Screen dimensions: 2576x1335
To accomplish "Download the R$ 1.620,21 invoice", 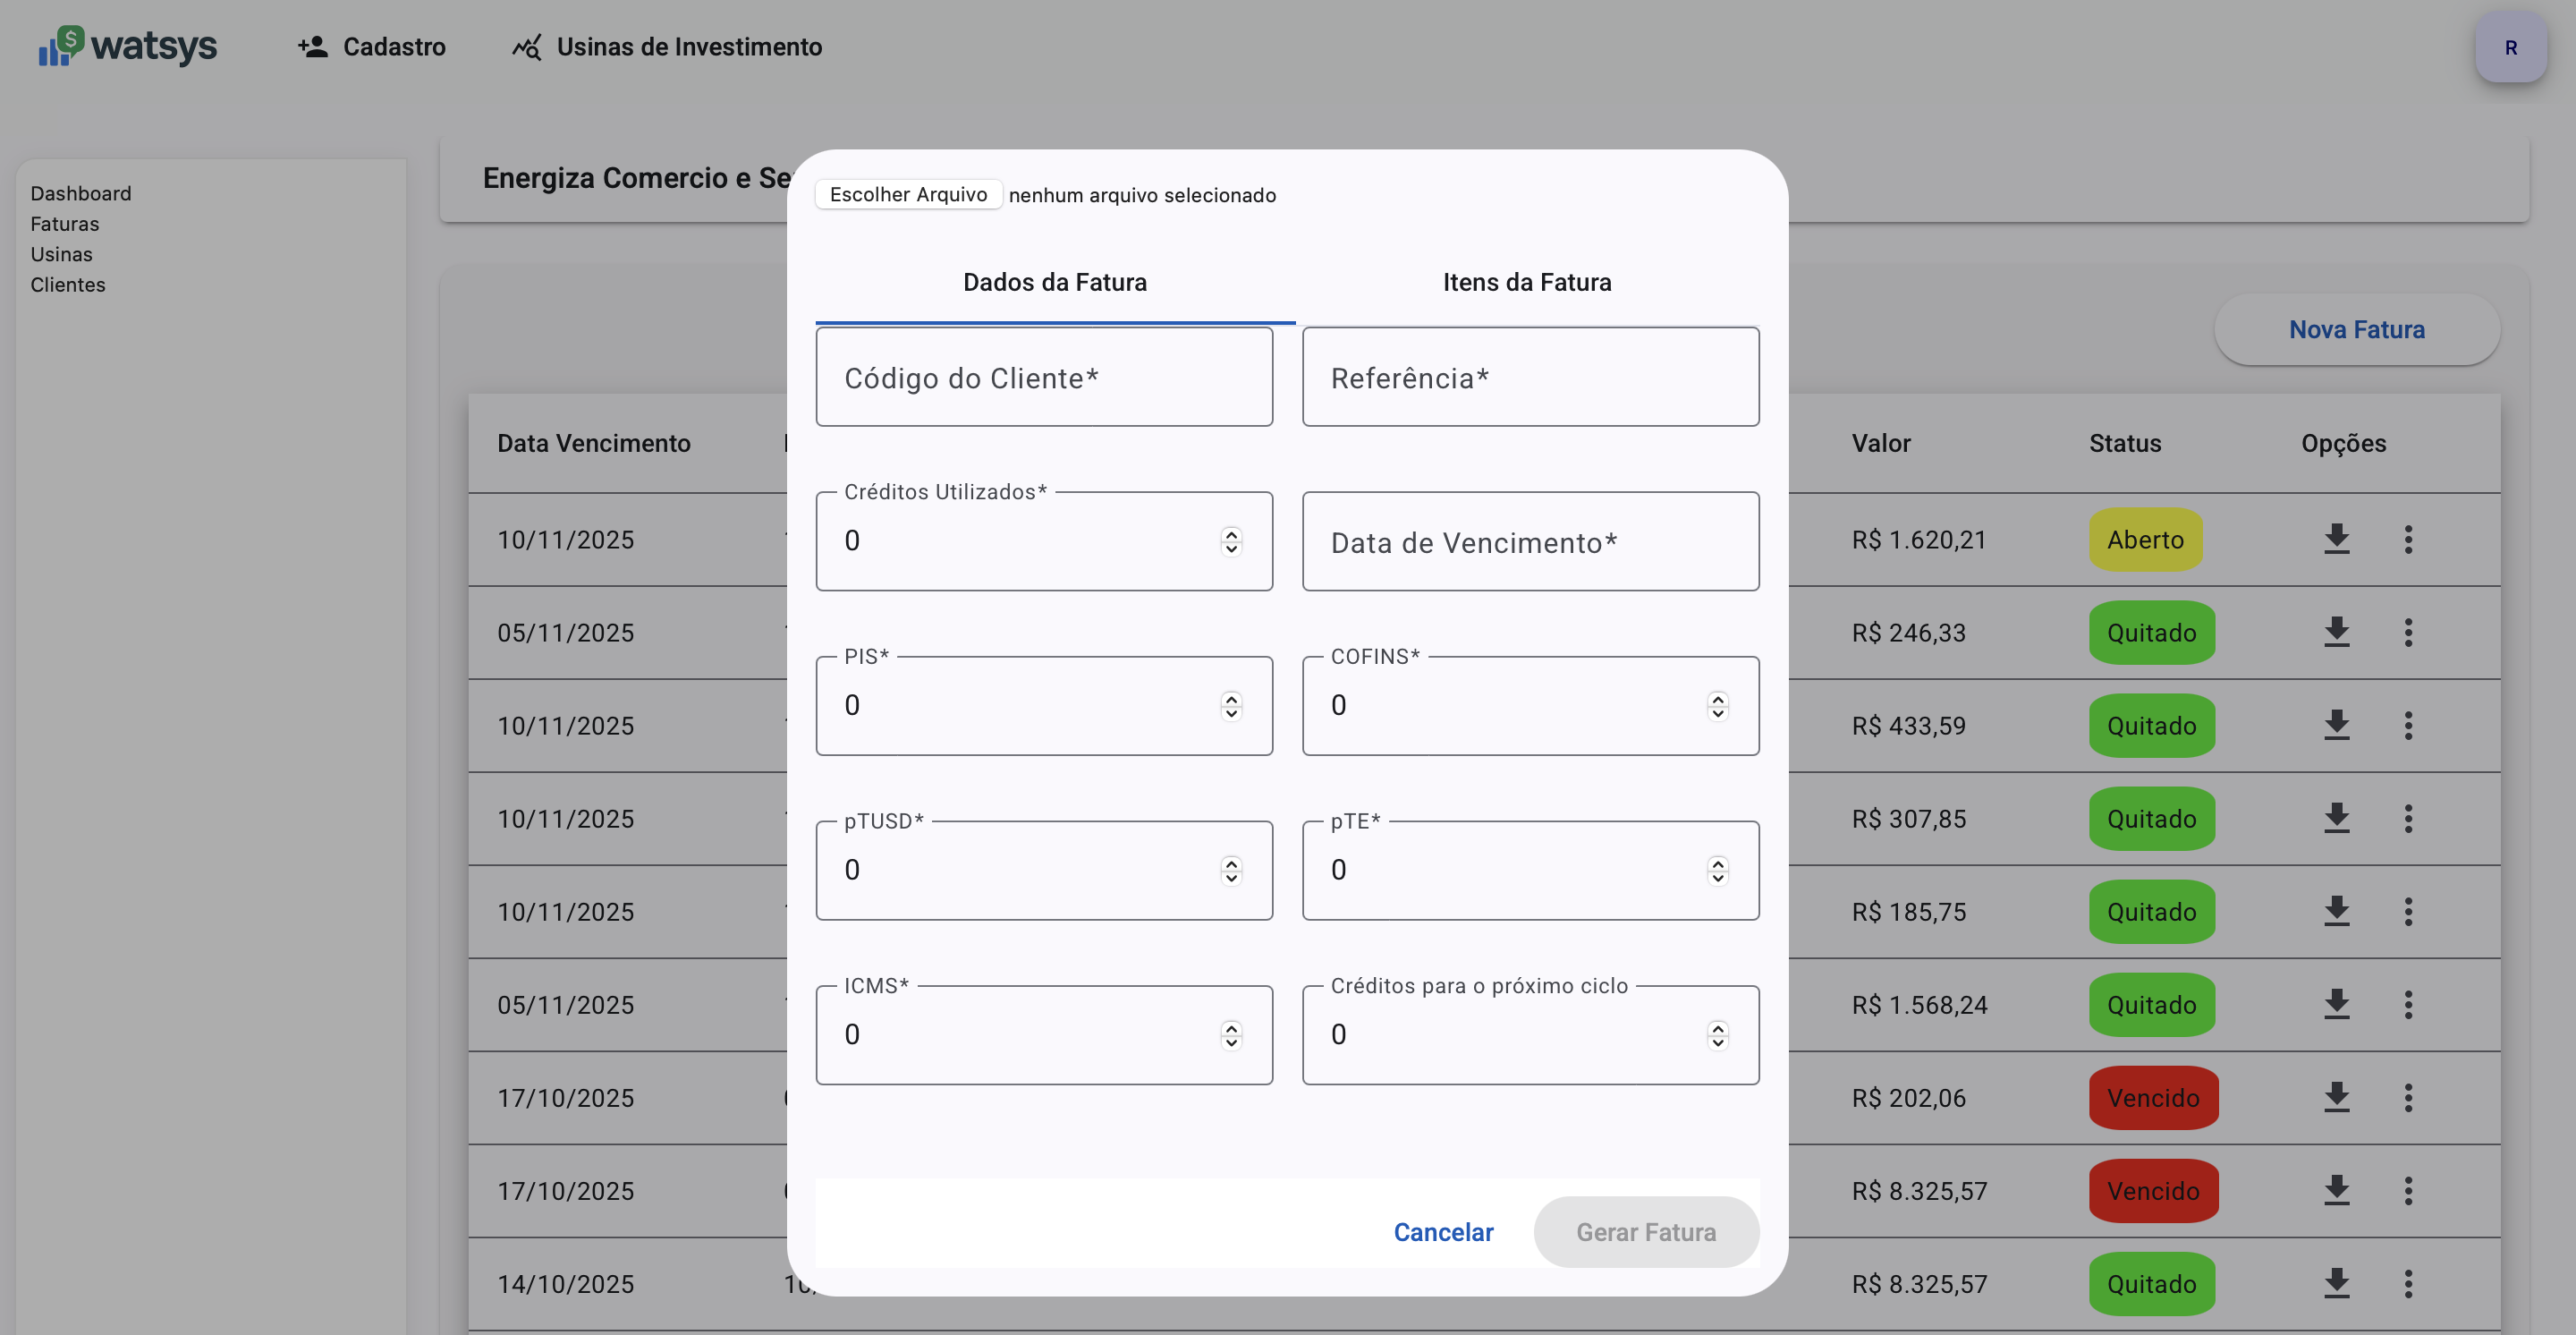I will click(2336, 539).
